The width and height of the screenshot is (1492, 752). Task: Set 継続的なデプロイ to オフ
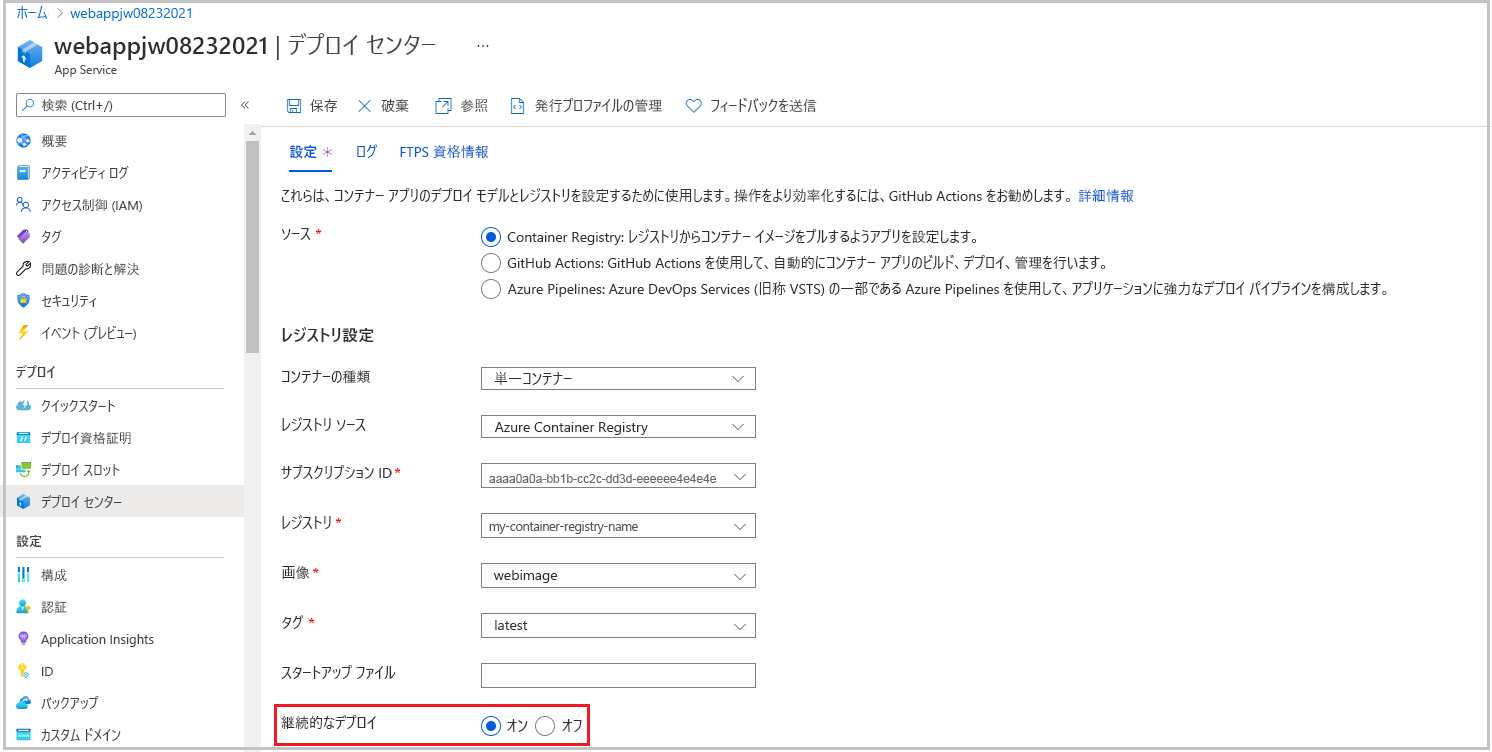545,726
